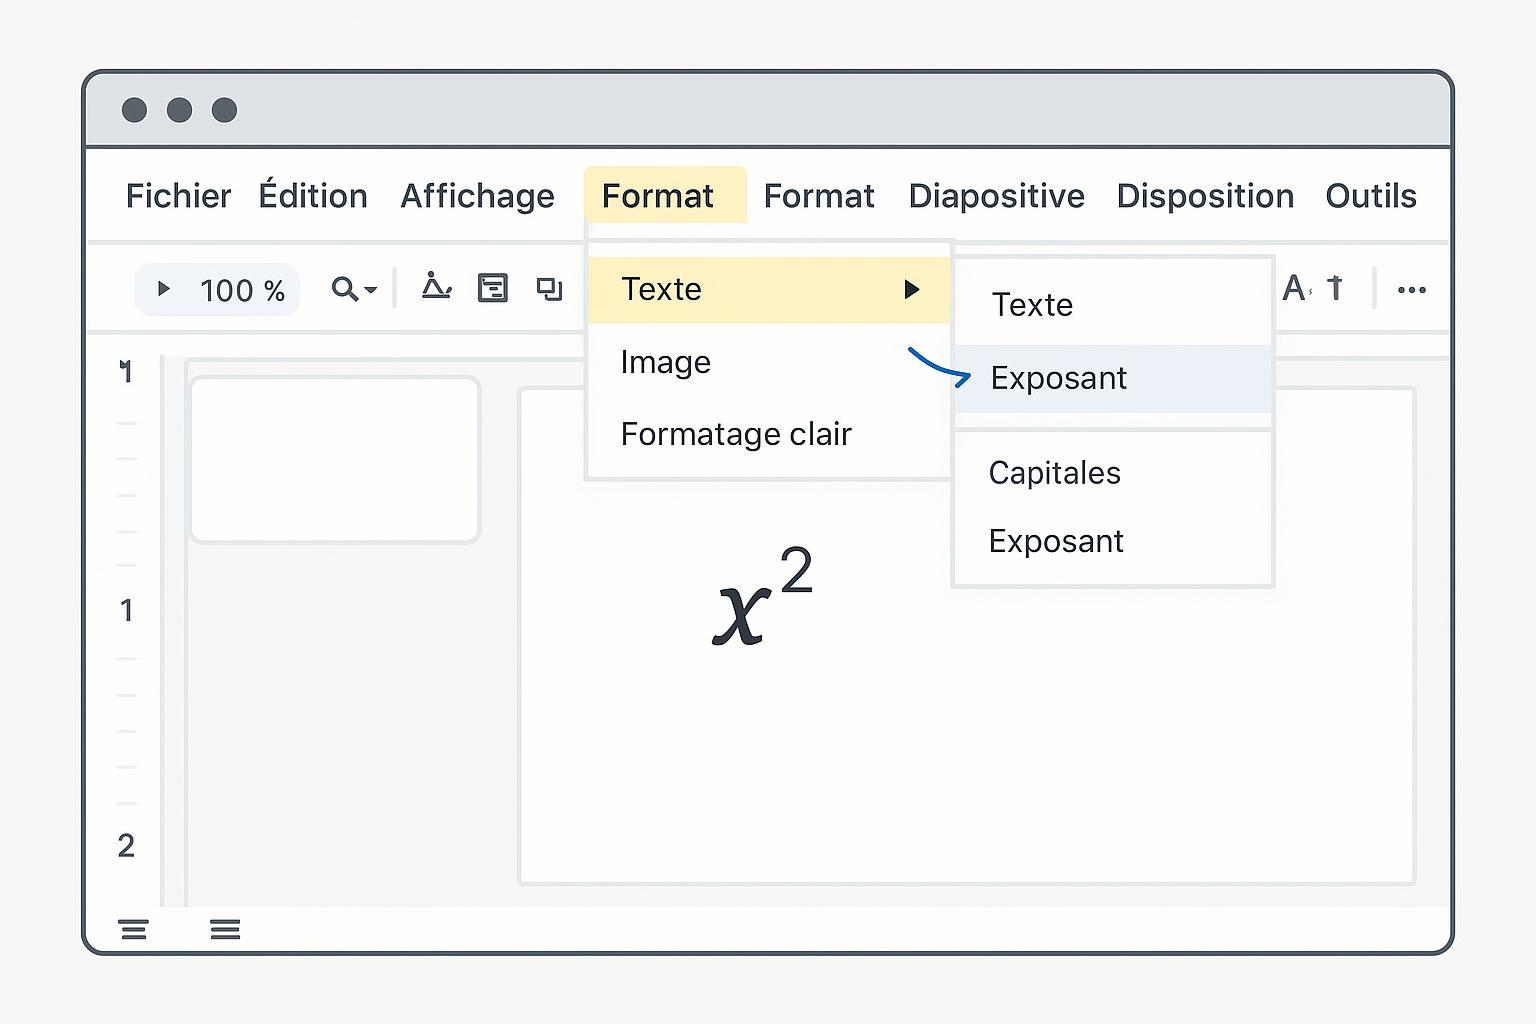This screenshot has height=1024, width=1536.
Task: Open the 100 % zoom level control
Action: pyautogui.click(x=242, y=290)
